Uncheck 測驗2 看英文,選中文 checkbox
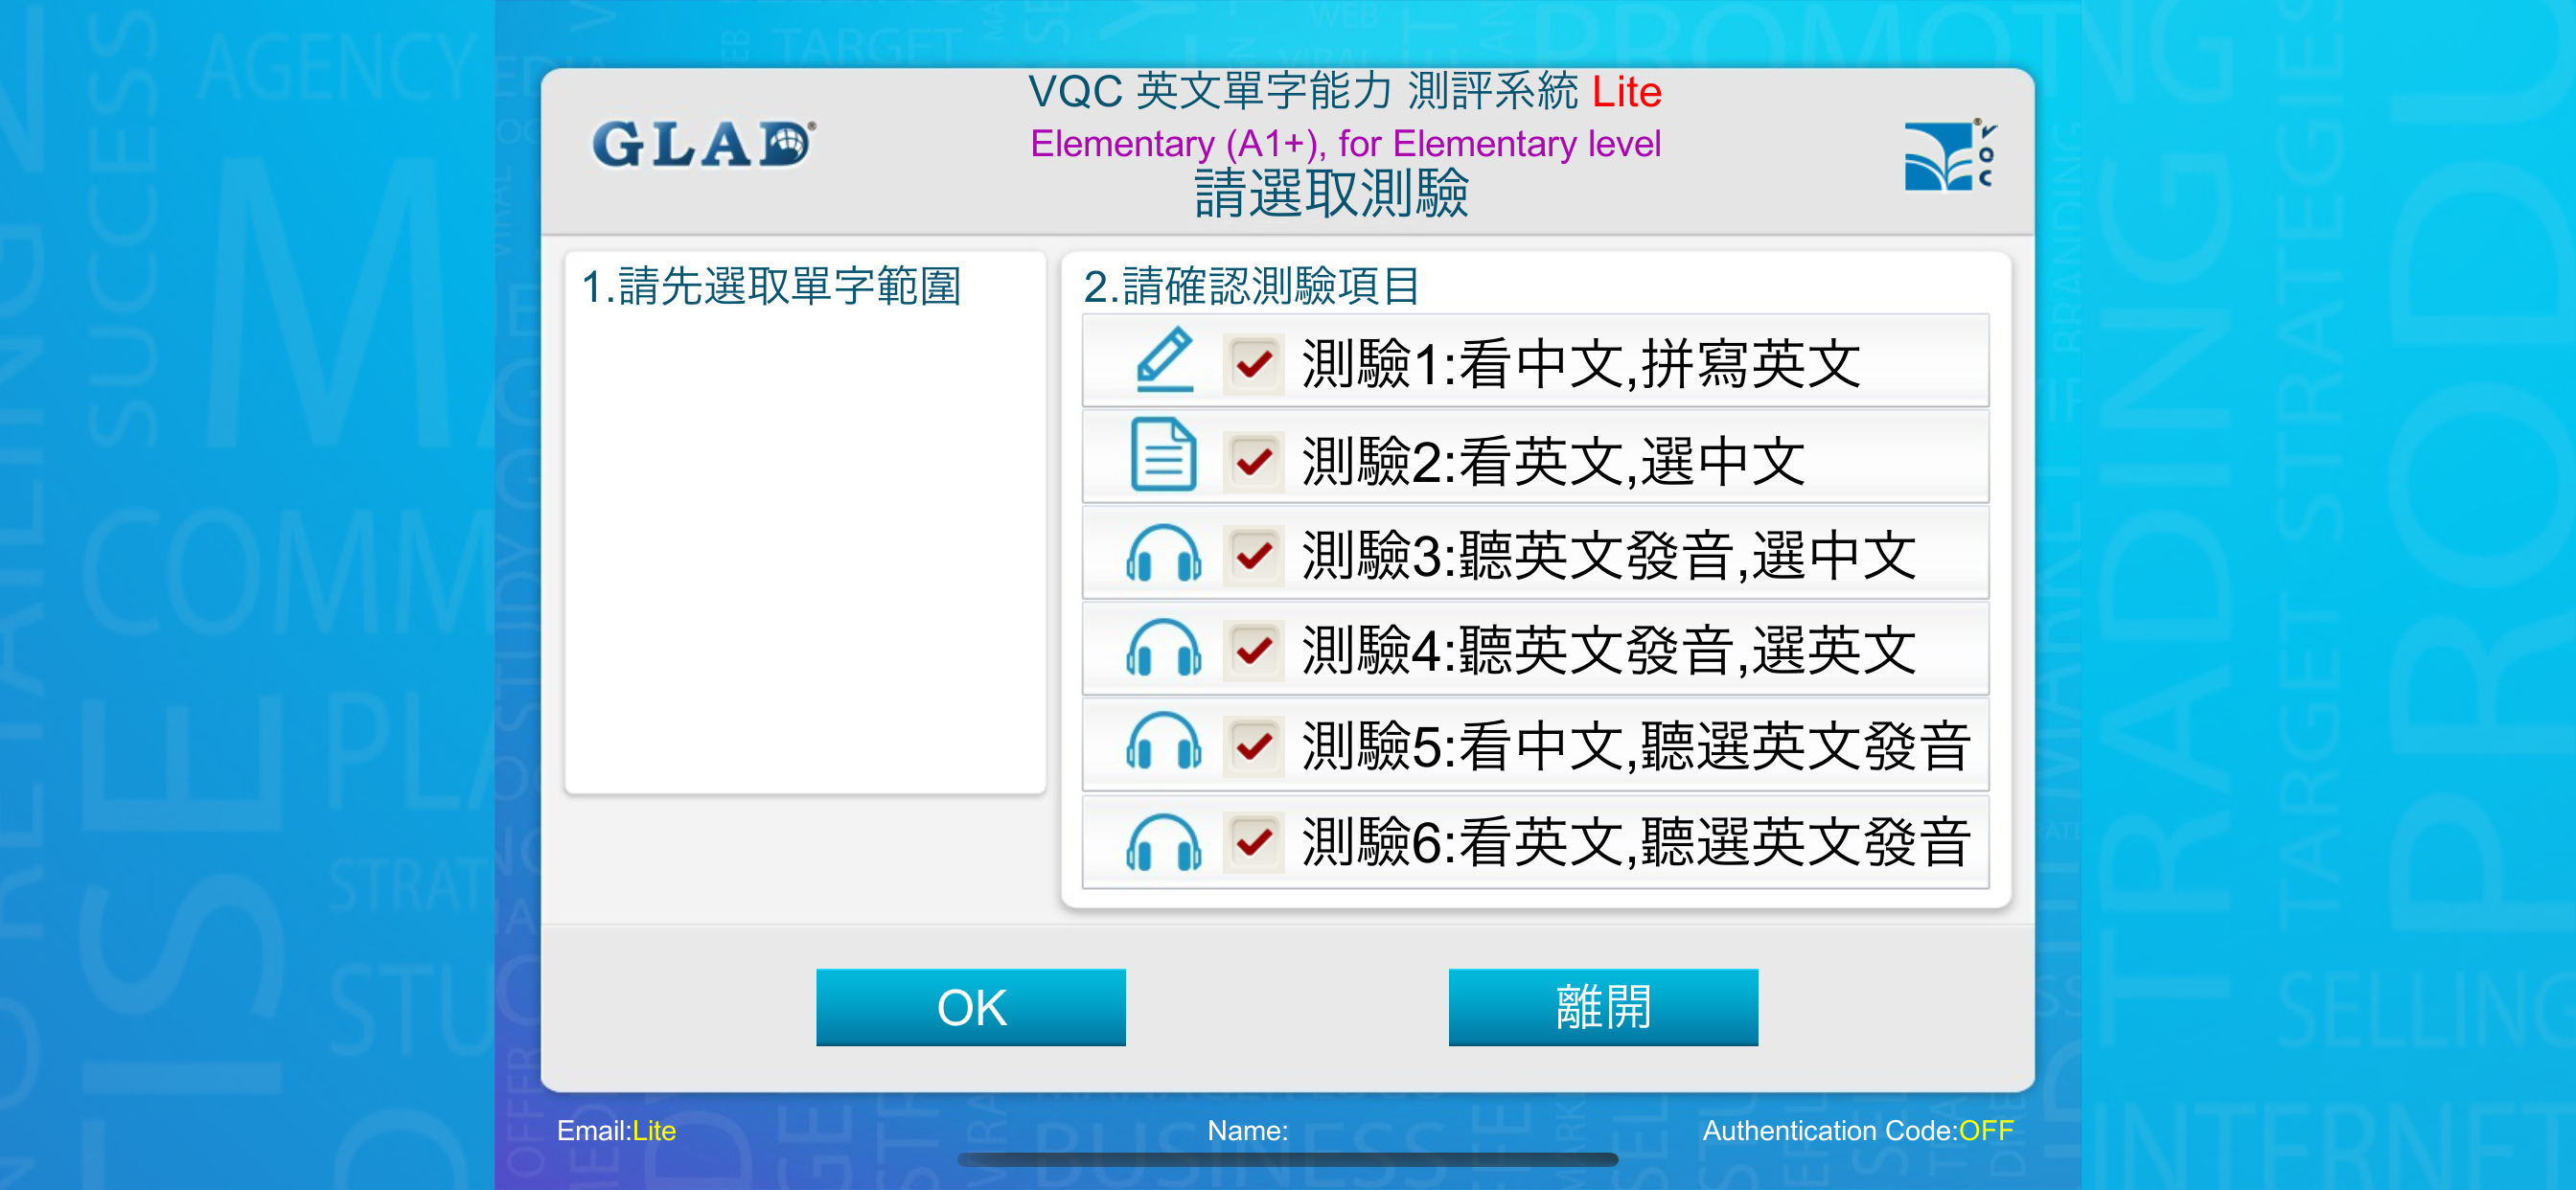 (x=1253, y=460)
